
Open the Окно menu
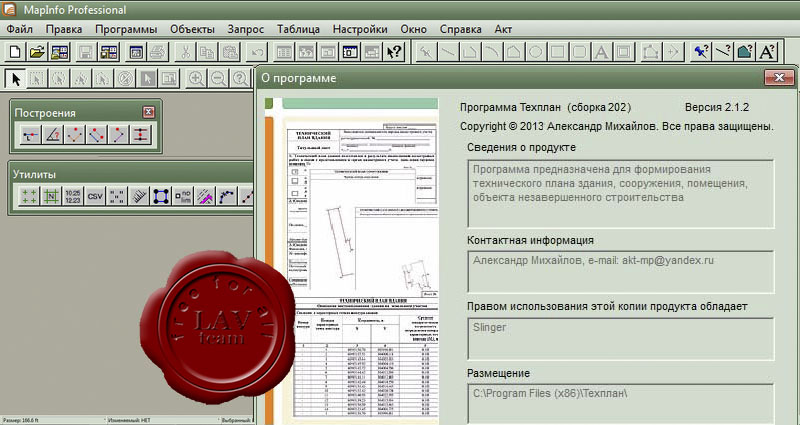tap(414, 29)
